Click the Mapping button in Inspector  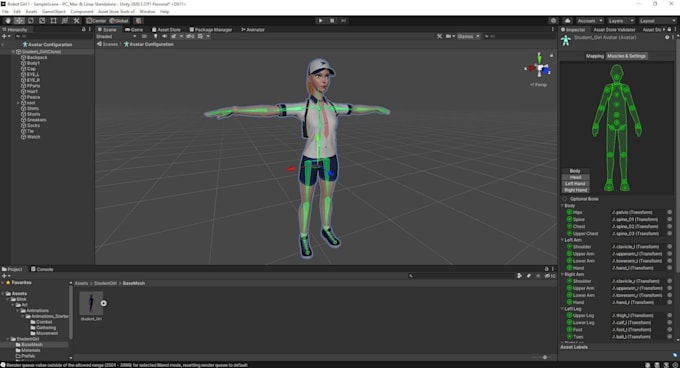click(595, 56)
